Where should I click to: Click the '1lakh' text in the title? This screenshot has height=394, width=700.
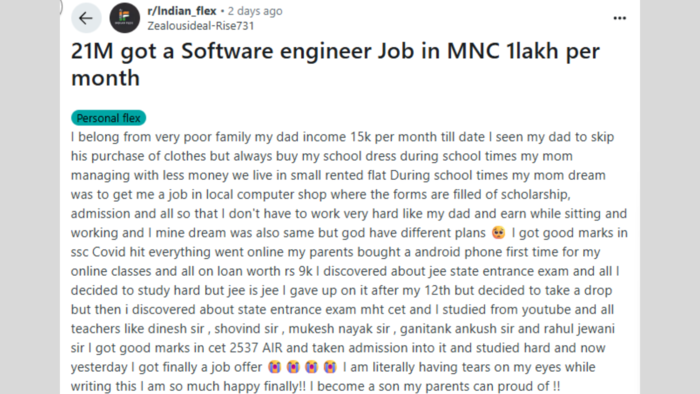click(x=532, y=51)
